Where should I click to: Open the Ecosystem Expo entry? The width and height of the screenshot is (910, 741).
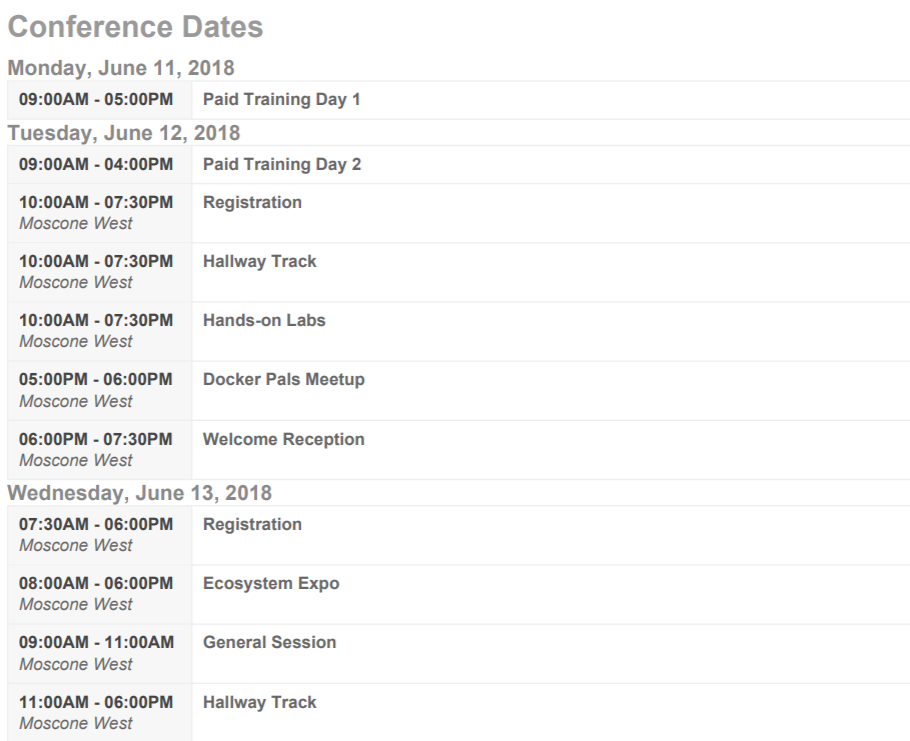click(x=270, y=584)
